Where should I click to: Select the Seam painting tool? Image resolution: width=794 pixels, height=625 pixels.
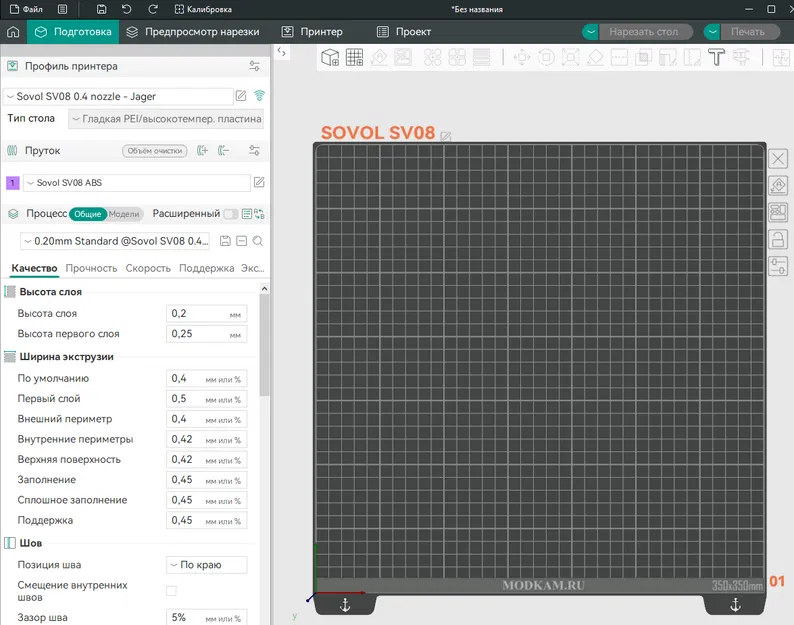(x=692, y=57)
